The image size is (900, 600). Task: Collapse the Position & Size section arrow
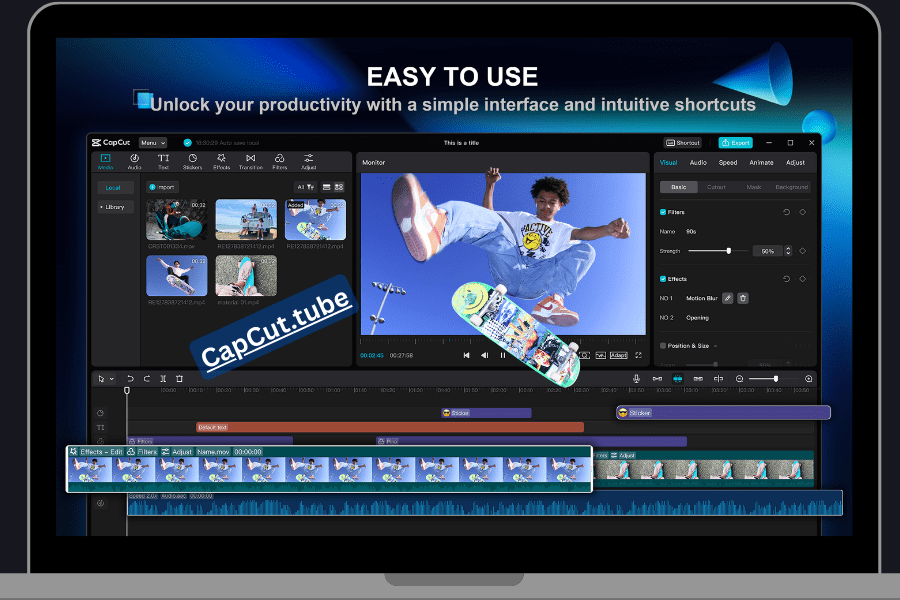[x=716, y=346]
